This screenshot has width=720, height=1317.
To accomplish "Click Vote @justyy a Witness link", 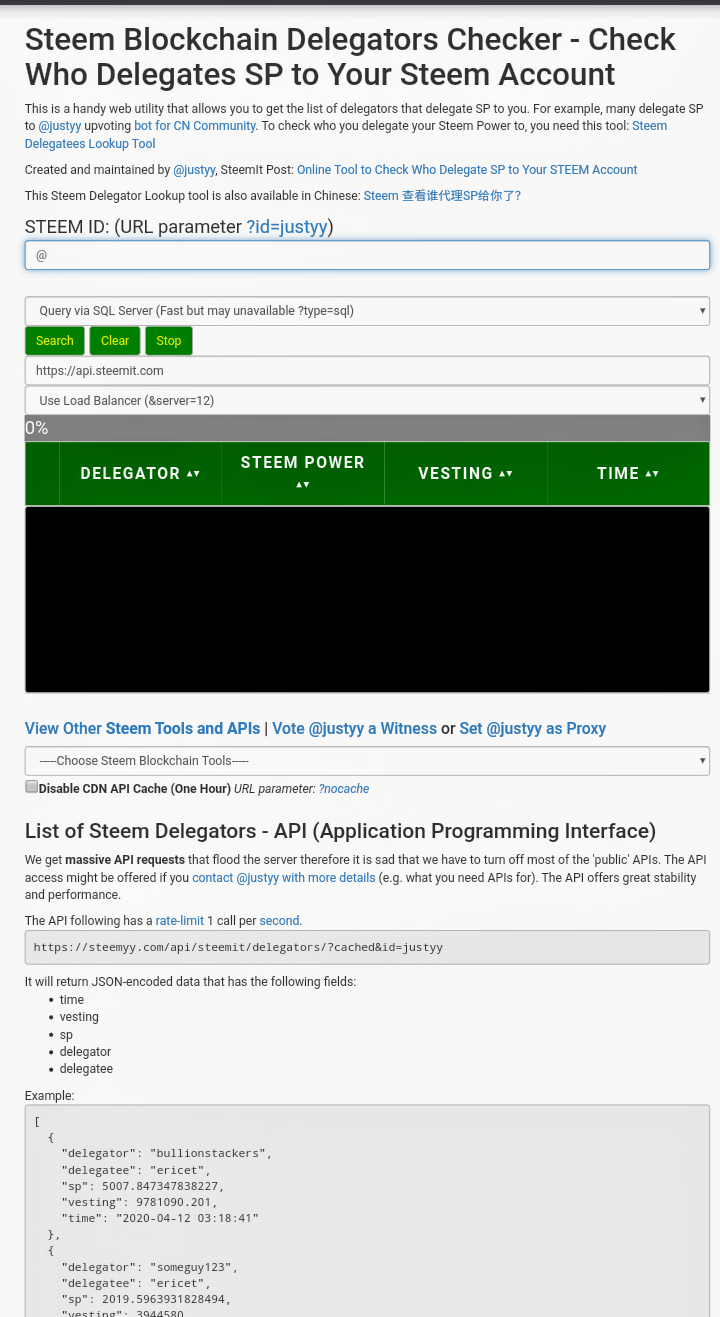I will [354, 729].
